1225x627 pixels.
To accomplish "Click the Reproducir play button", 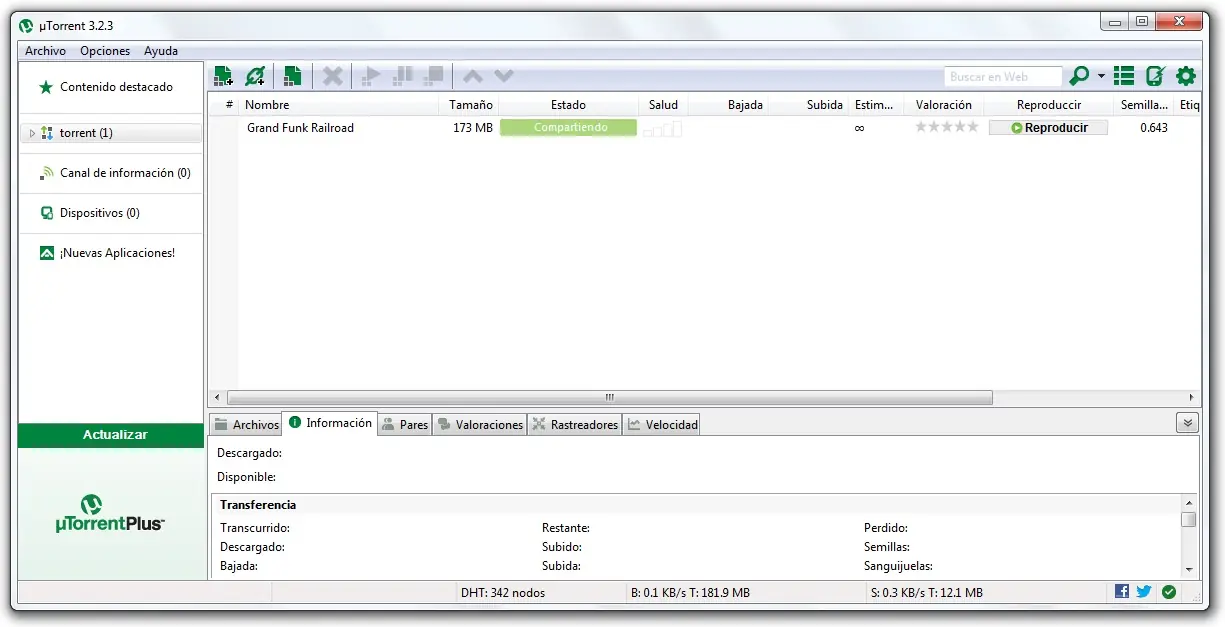I will coord(1048,128).
